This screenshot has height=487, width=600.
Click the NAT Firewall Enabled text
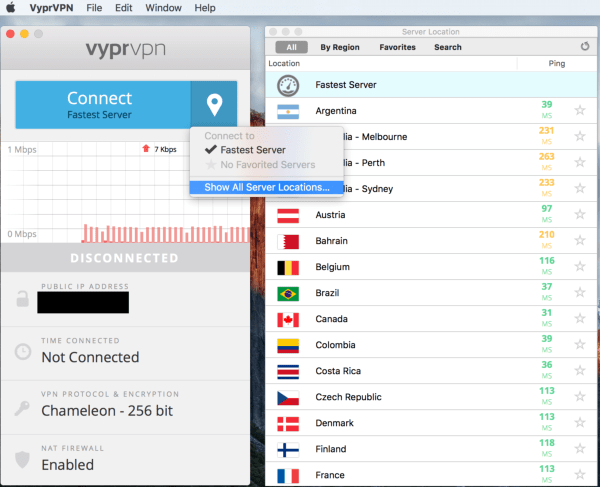point(67,465)
